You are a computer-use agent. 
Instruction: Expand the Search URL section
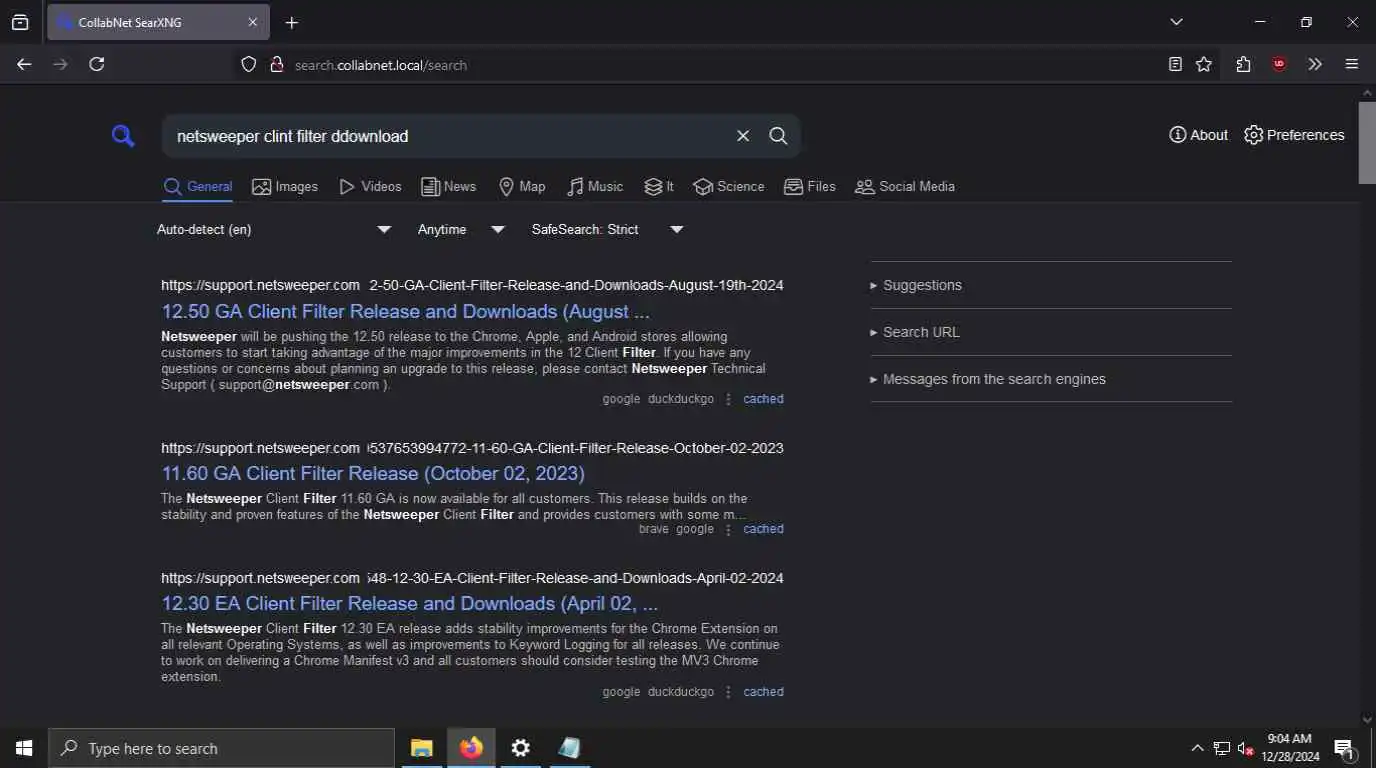1051,332
